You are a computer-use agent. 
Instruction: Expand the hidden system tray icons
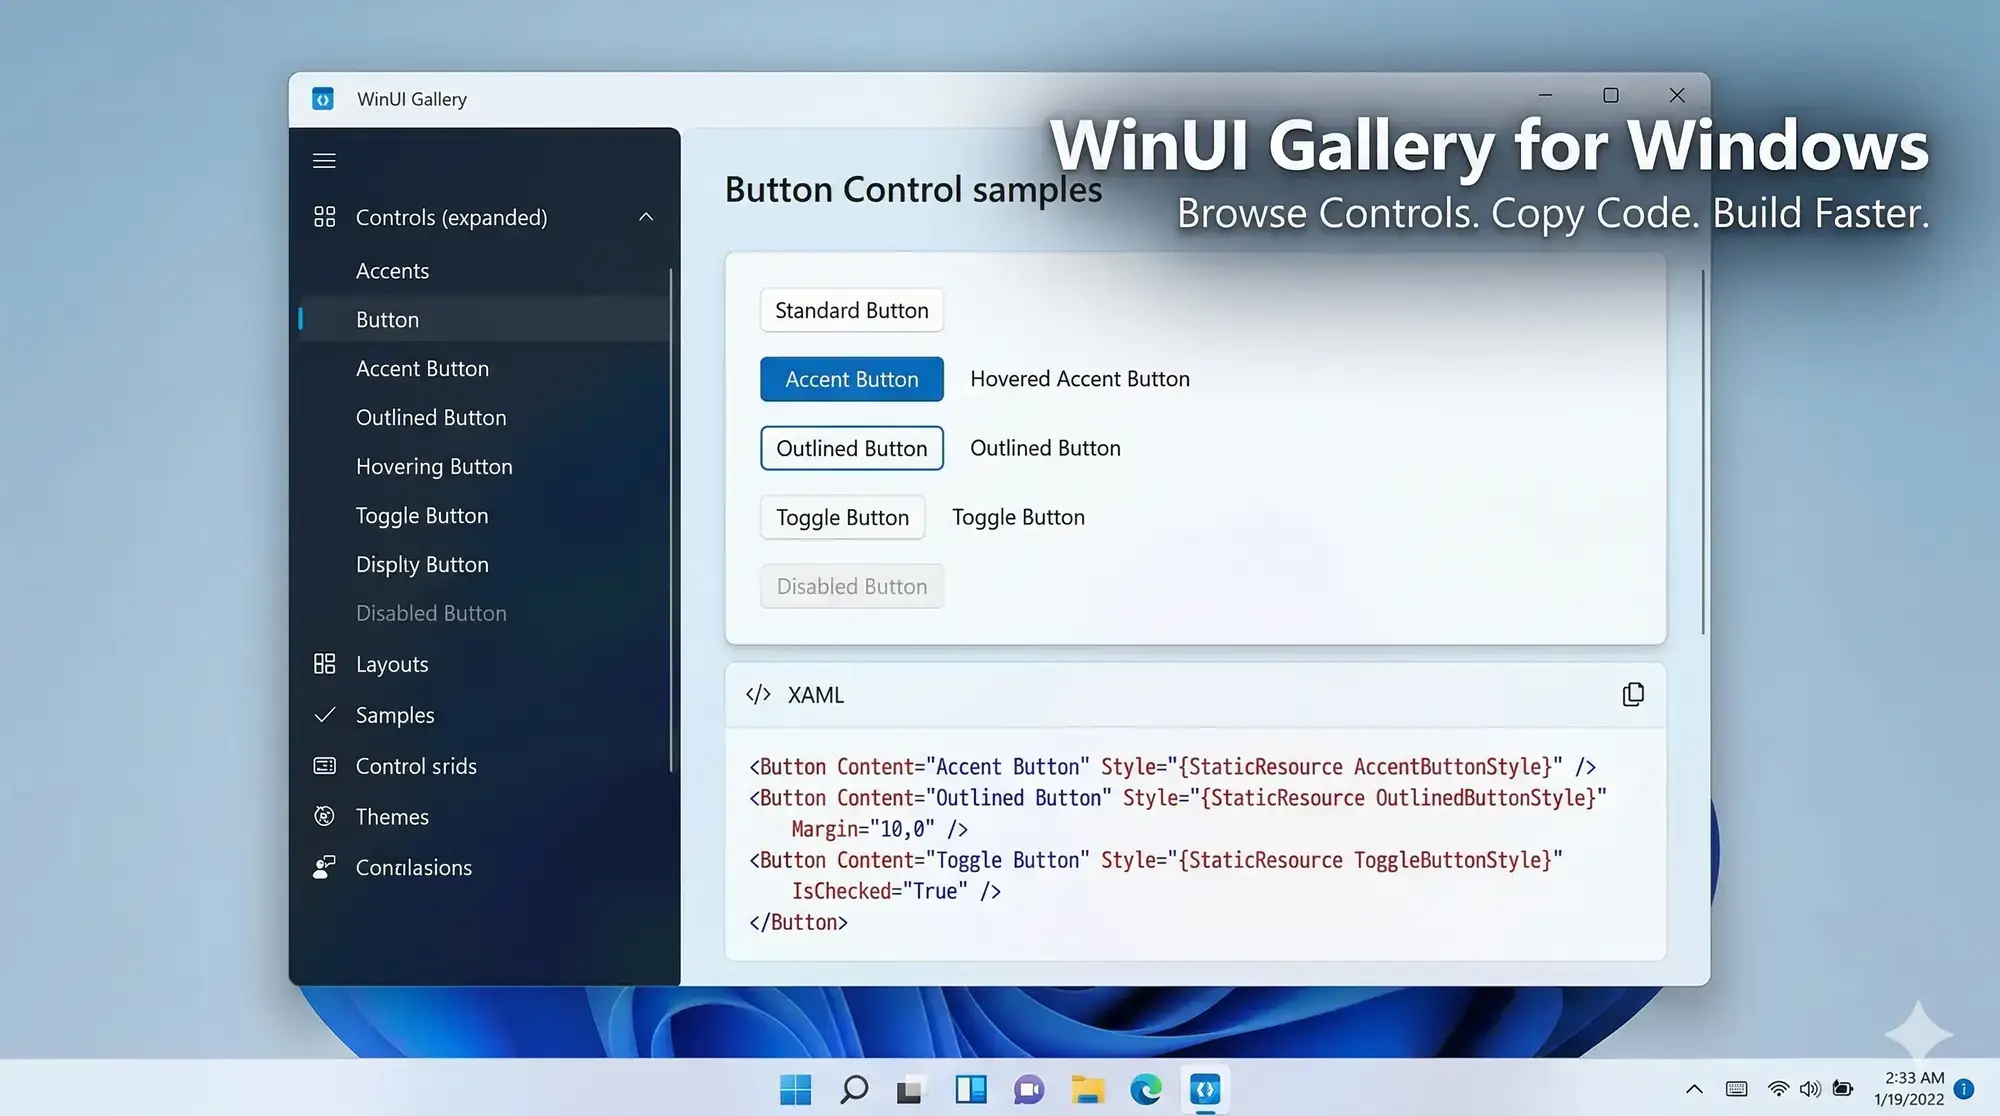click(x=1693, y=1089)
